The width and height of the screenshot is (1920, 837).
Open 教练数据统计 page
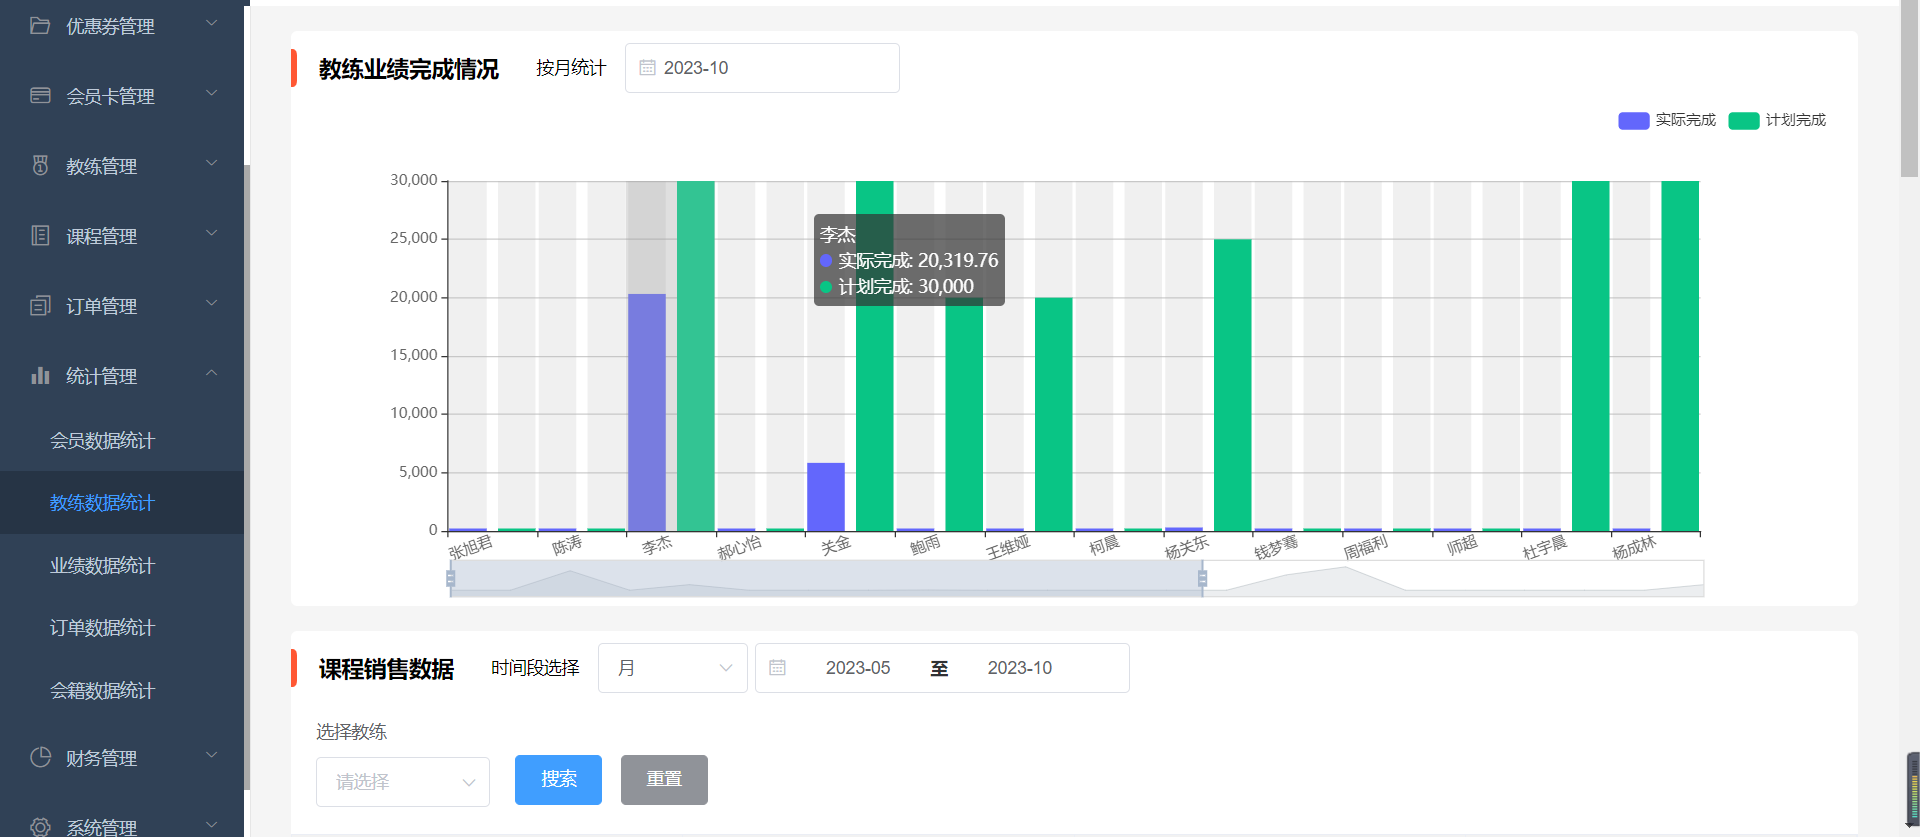122,503
